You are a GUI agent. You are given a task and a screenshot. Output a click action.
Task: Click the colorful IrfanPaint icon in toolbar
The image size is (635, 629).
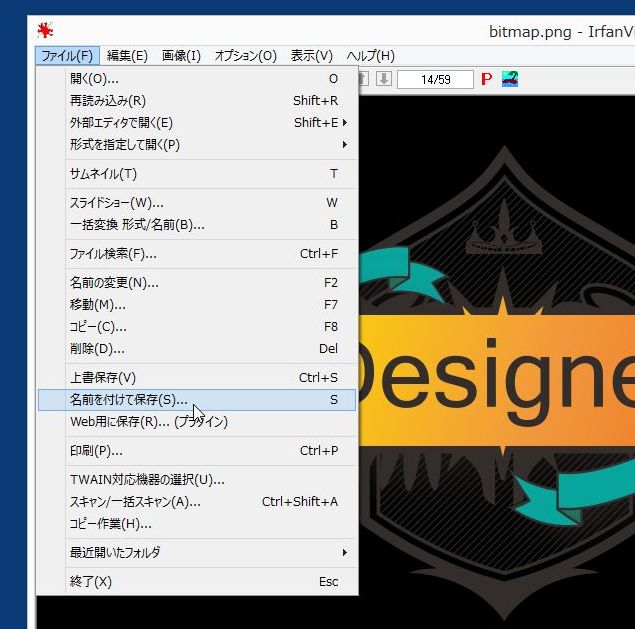[510, 79]
